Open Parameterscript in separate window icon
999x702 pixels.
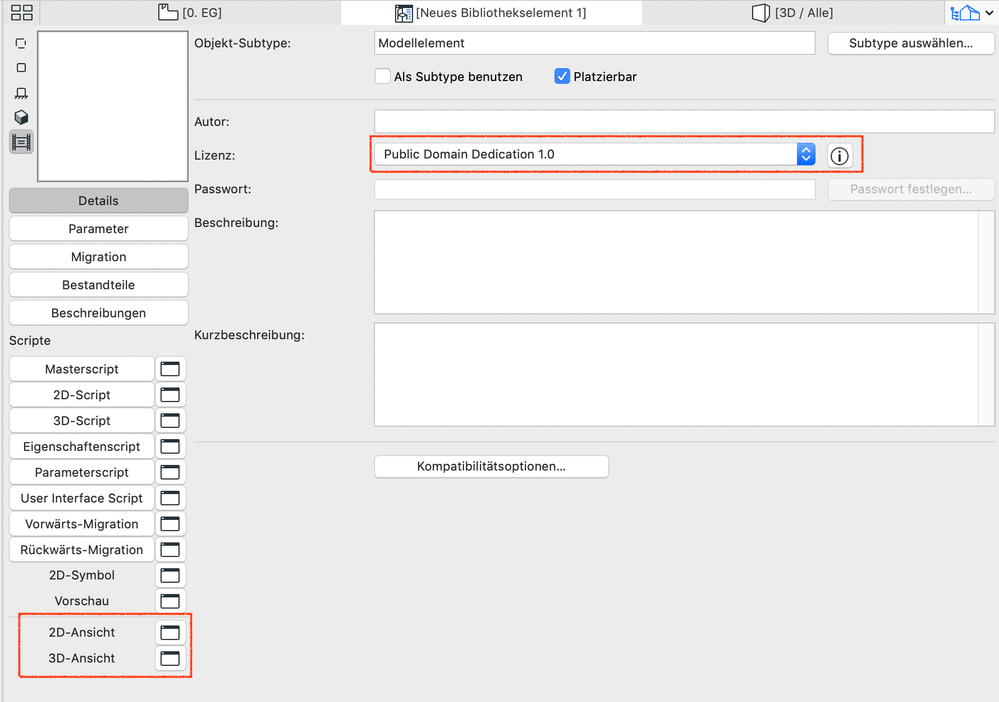click(170, 472)
